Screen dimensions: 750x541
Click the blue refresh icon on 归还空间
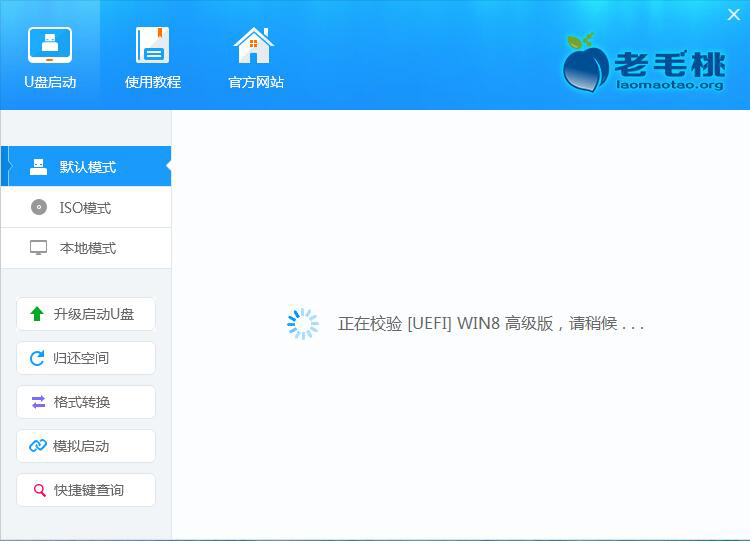click(37, 358)
